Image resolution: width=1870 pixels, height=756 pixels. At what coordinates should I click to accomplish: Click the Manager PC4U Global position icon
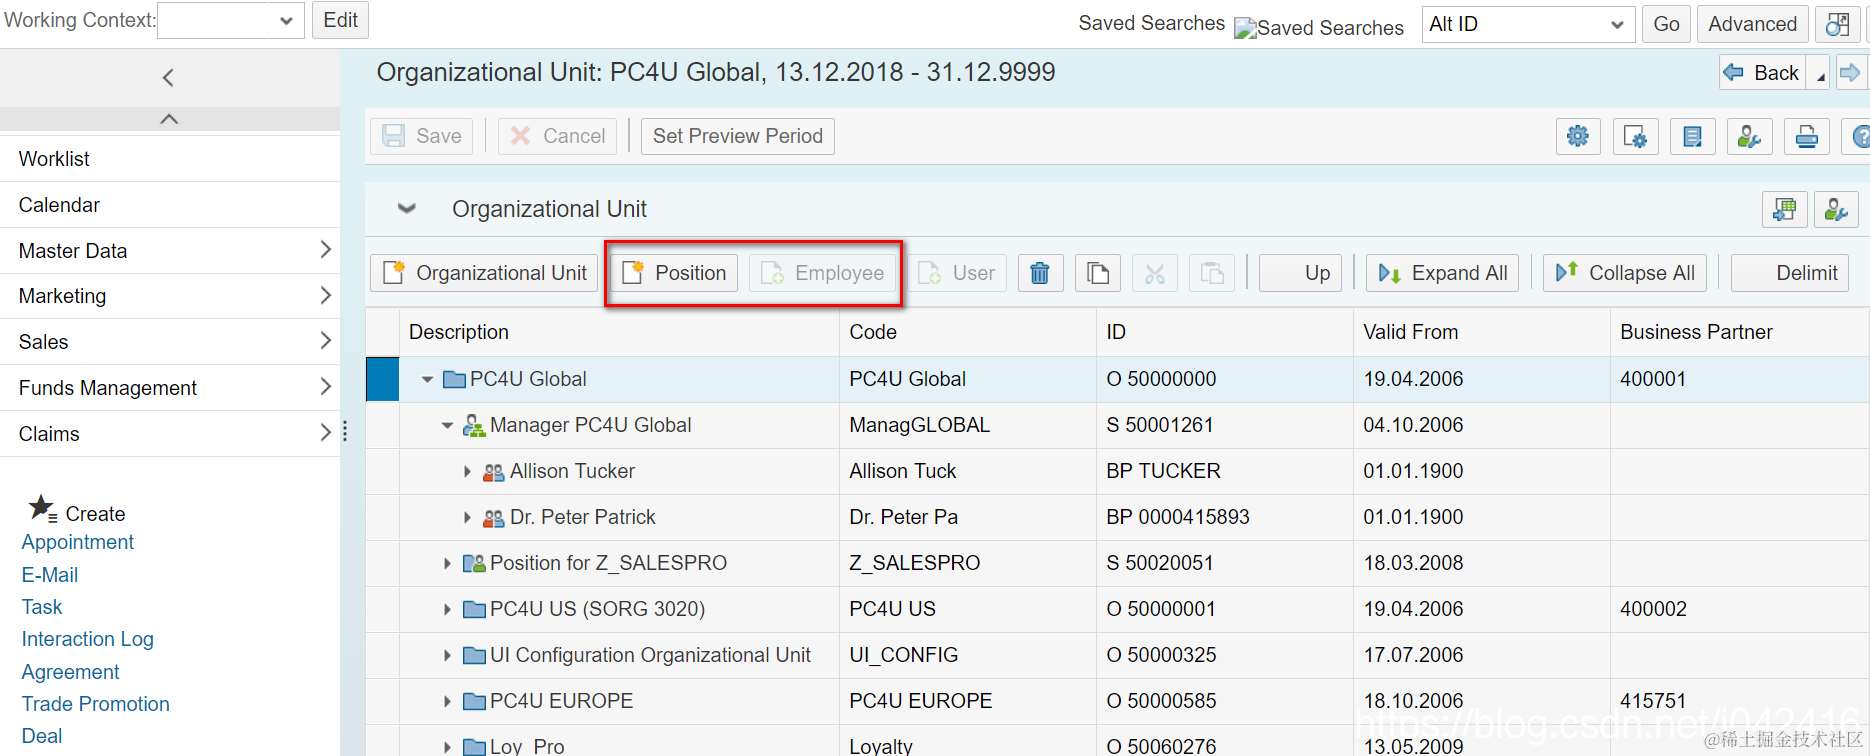point(474,426)
